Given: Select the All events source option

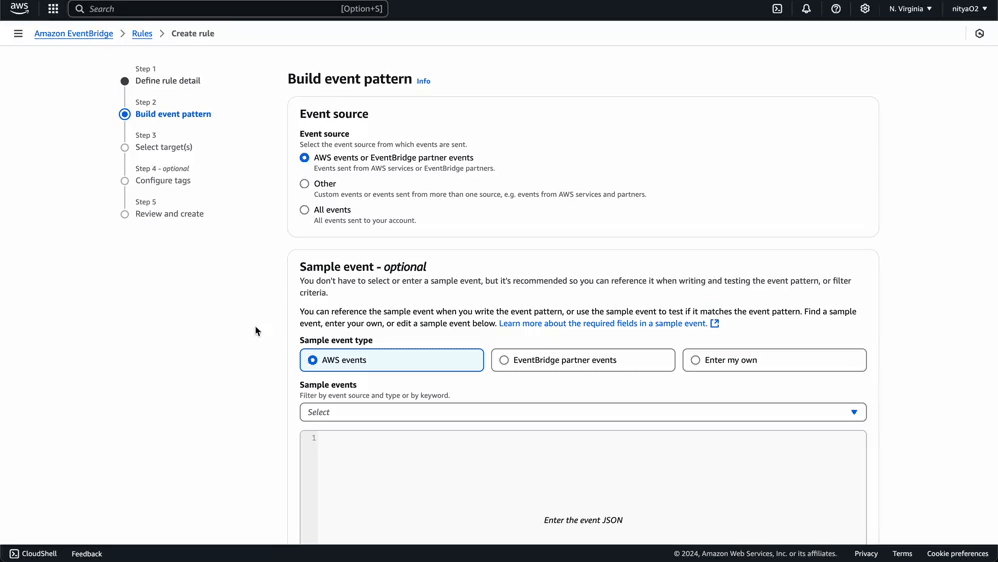Looking at the screenshot, I should pyautogui.click(x=304, y=210).
